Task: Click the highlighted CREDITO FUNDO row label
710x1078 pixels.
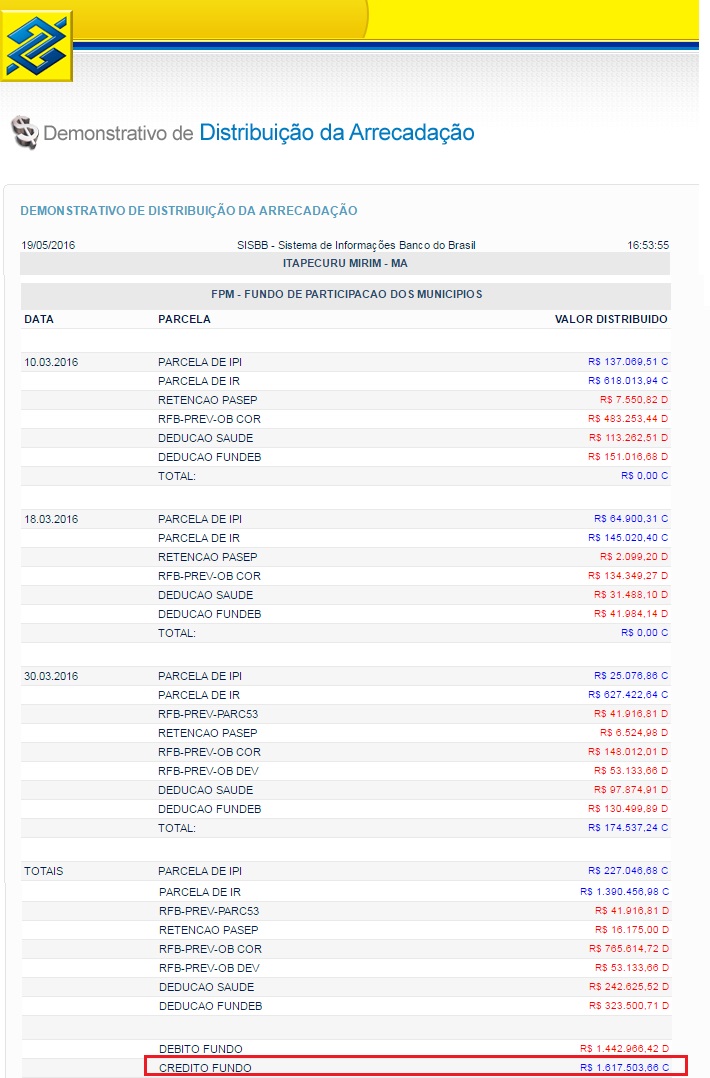Action: click(205, 1068)
